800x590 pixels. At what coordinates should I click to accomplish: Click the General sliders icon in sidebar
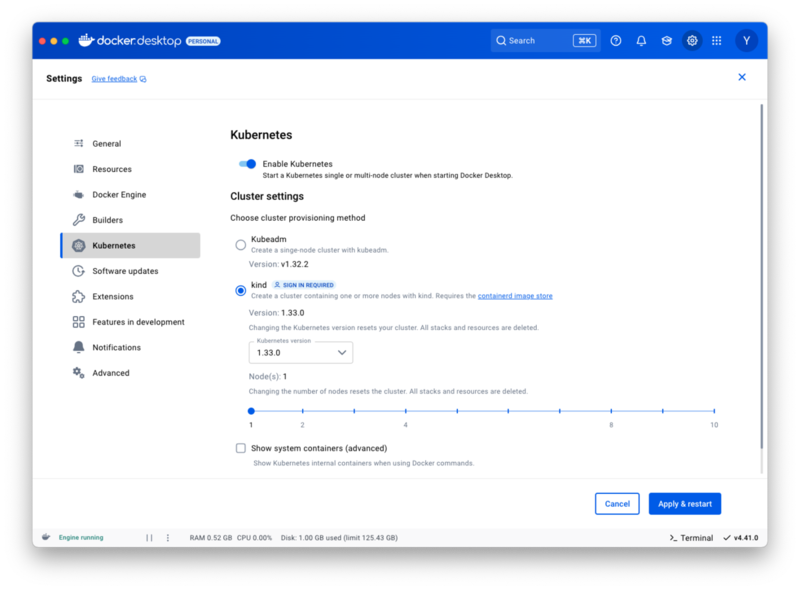tap(79, 143)
